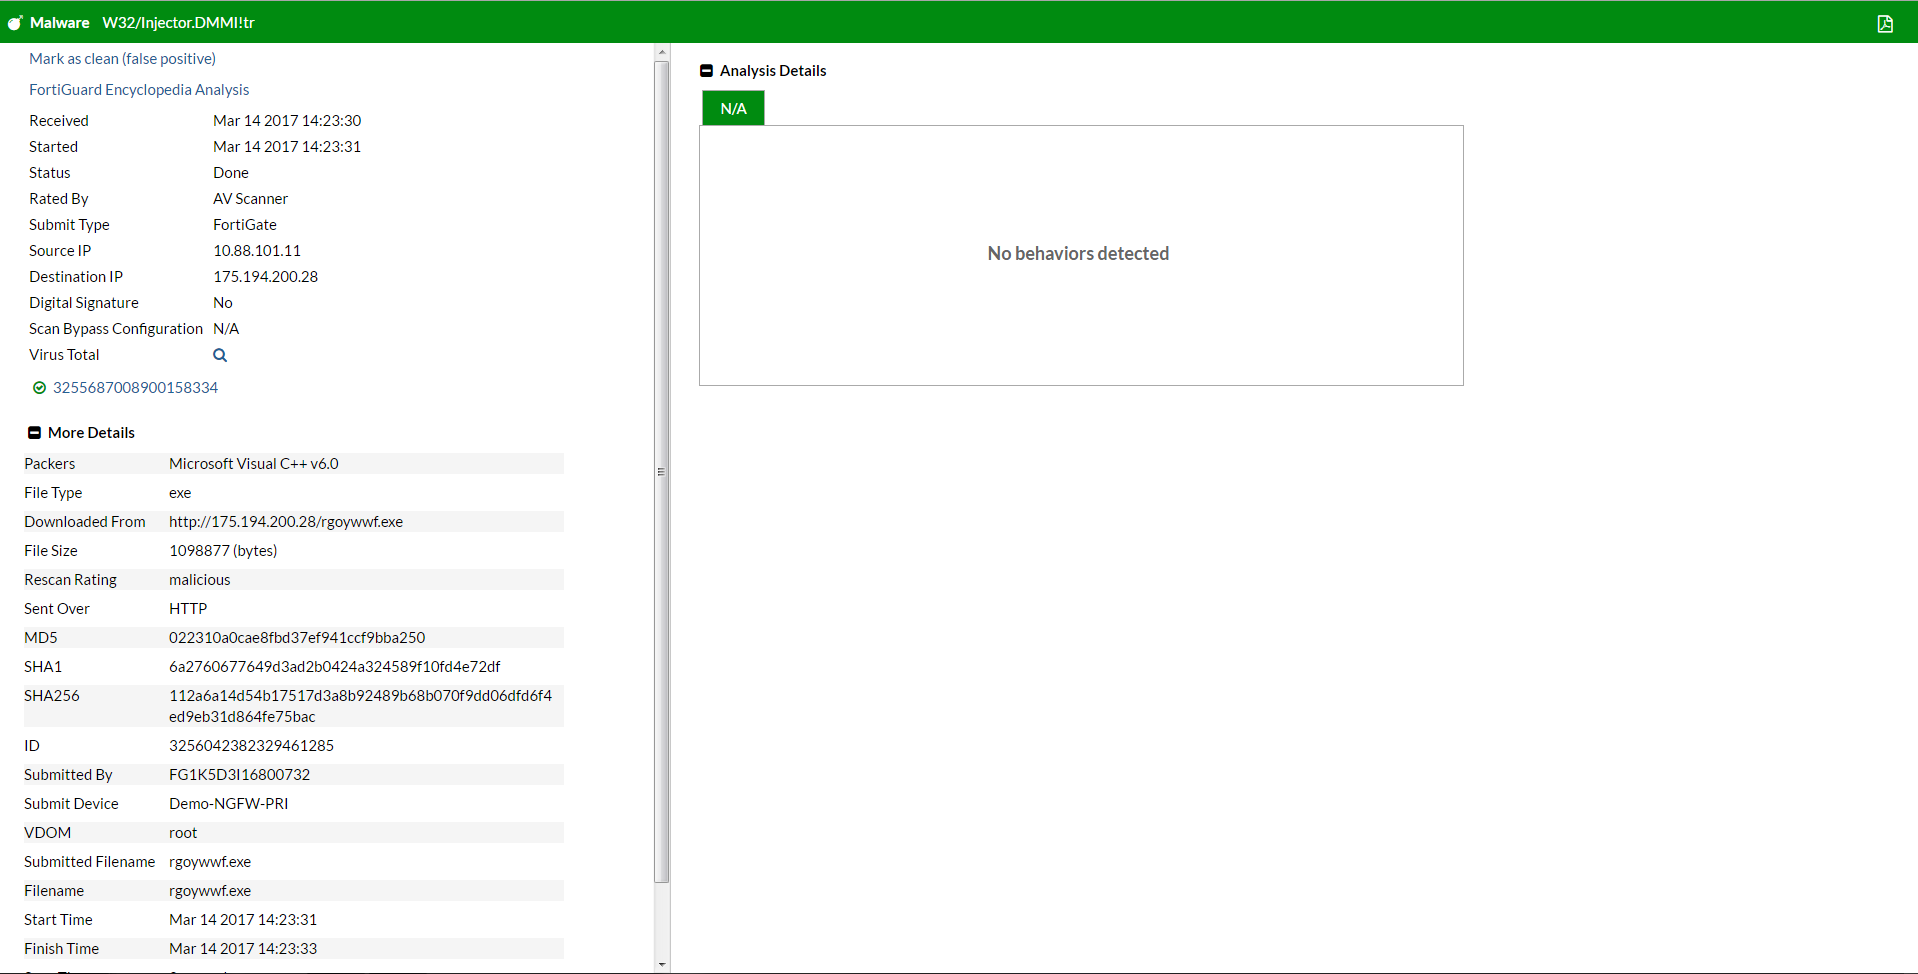
Task: Click the left panel vertical scrollbar thumb
Action: (x=661, y=472)
